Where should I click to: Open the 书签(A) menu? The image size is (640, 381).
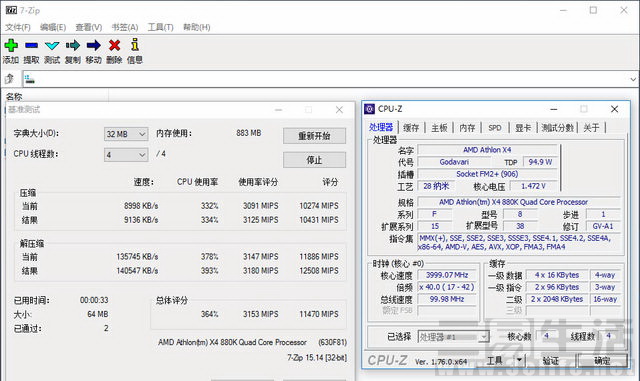coord(125,27)
